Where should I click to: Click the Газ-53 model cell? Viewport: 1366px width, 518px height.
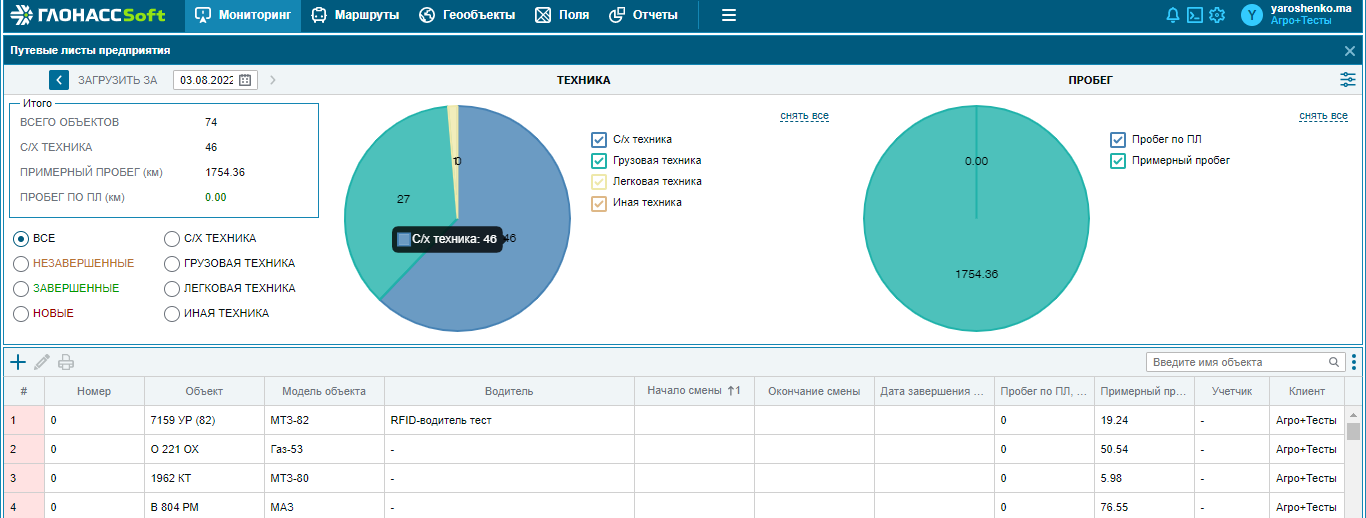tap(324, 449)
